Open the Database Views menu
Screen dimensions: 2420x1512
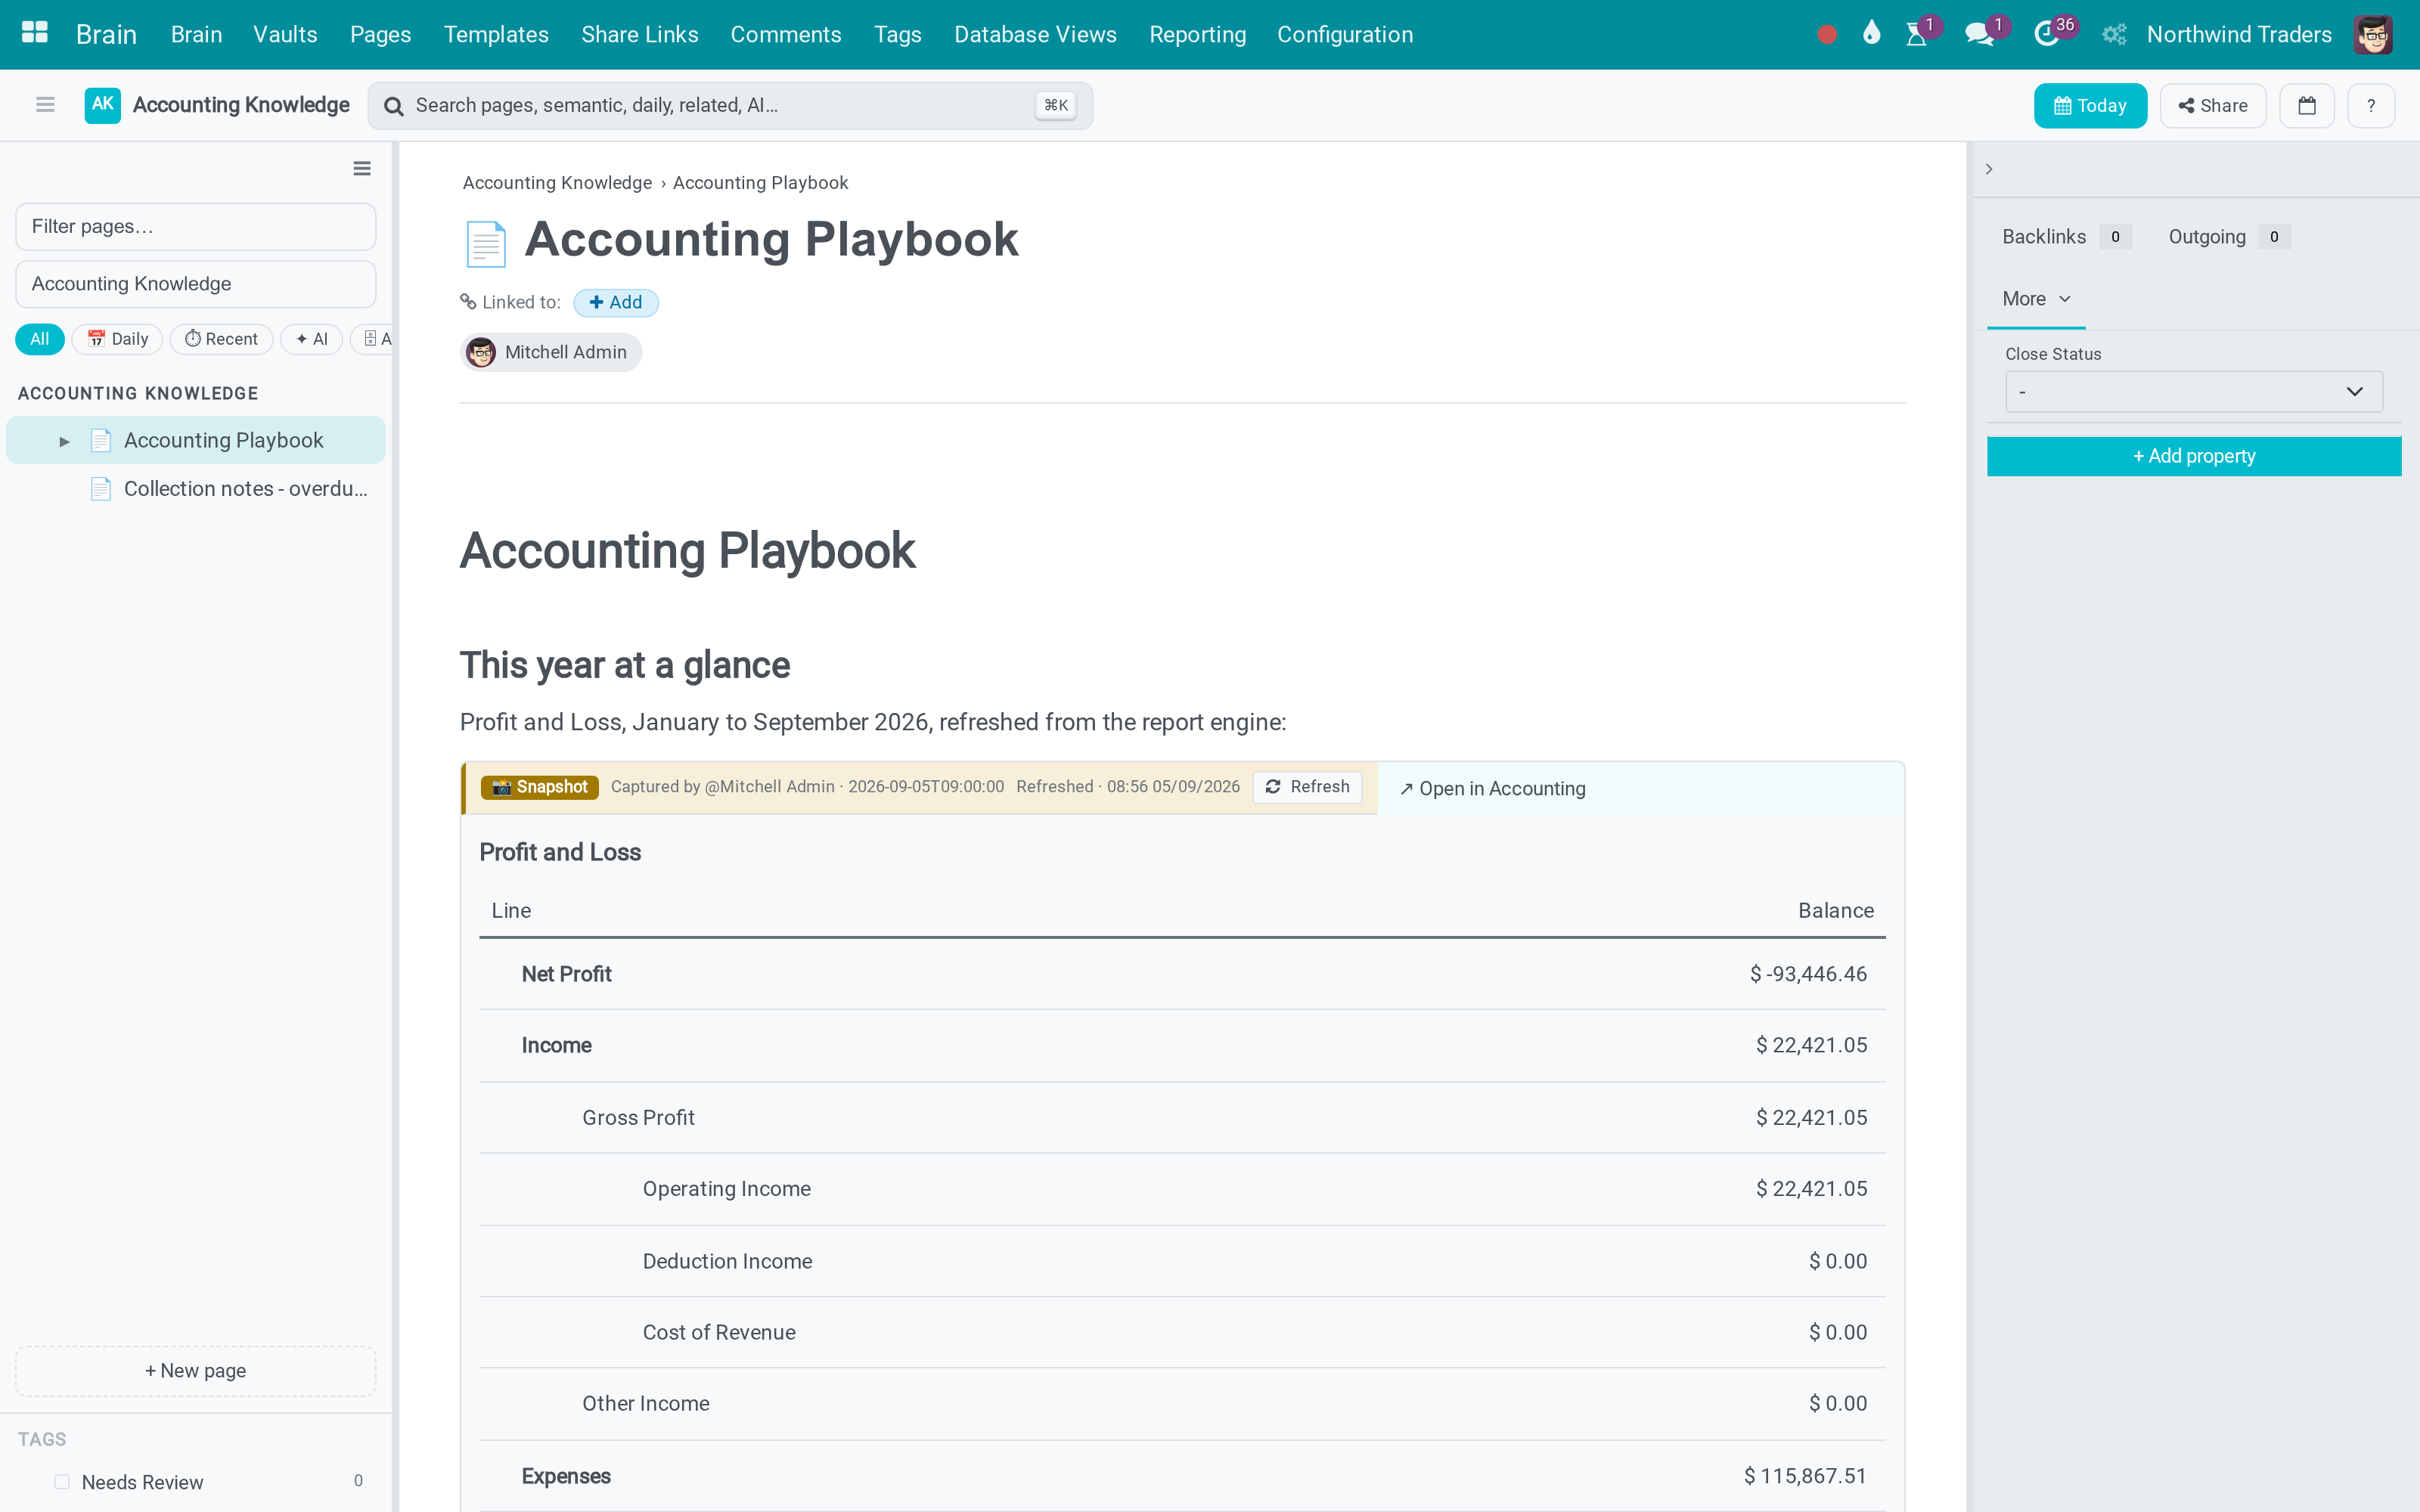pyautogui.click(x=1035, y=34)
